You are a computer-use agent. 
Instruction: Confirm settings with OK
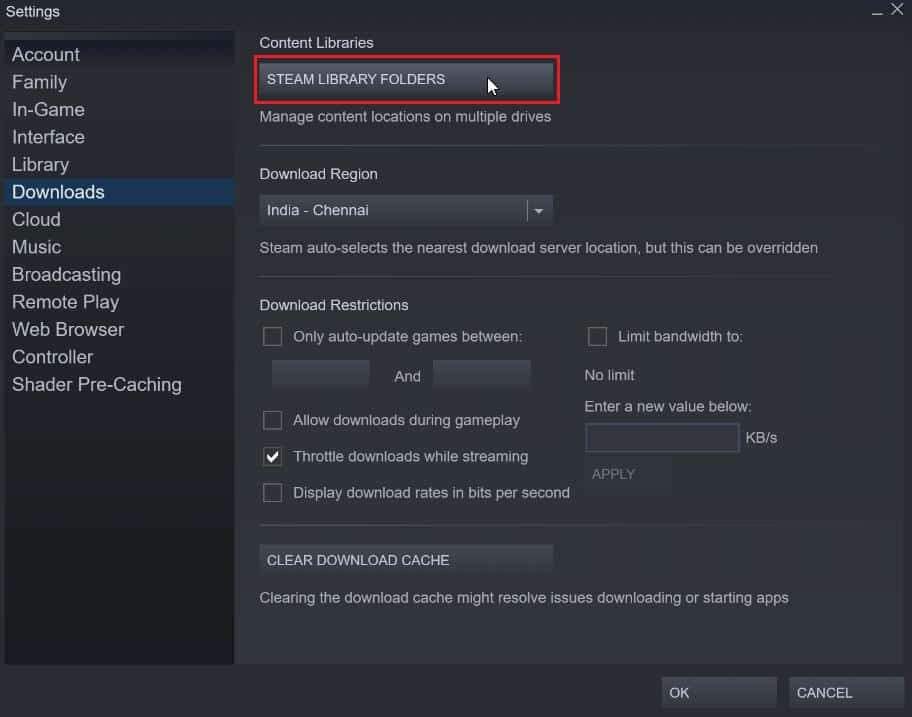click(718, 692)
